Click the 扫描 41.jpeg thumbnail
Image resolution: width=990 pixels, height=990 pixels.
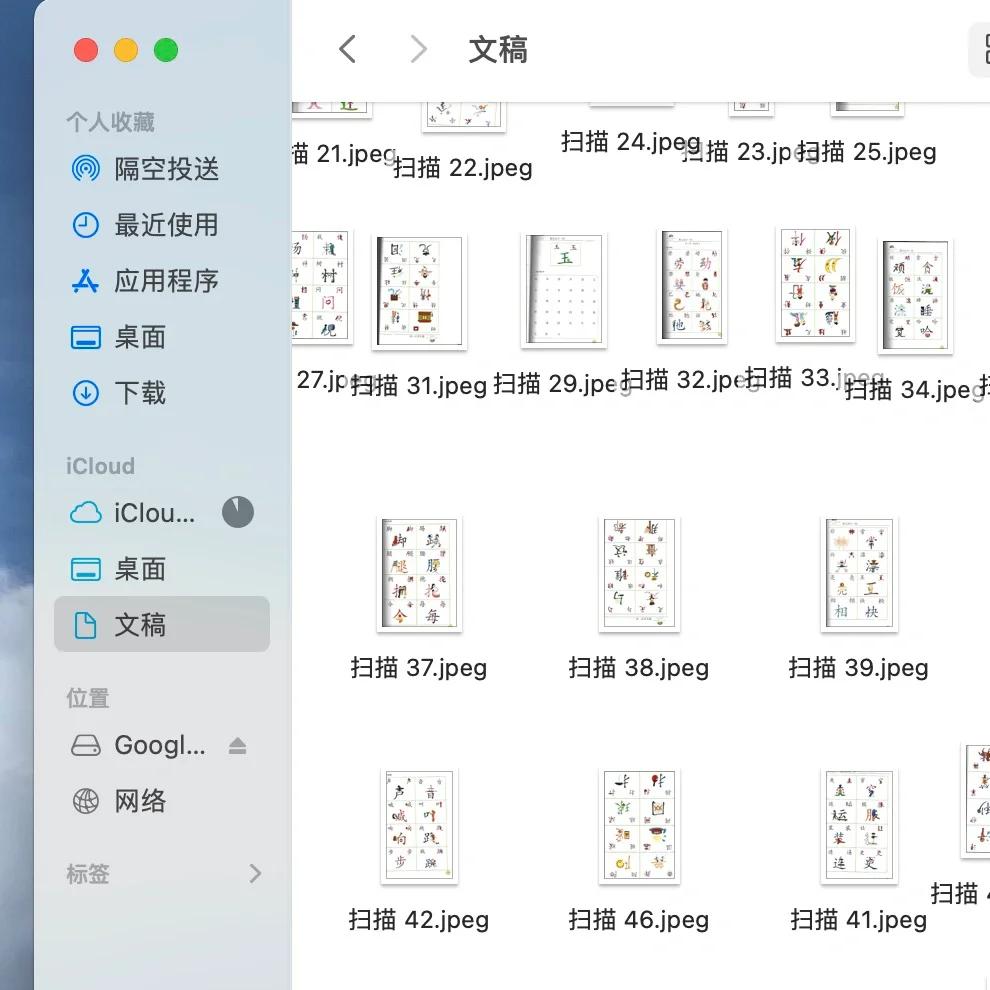tap(858, 826)
